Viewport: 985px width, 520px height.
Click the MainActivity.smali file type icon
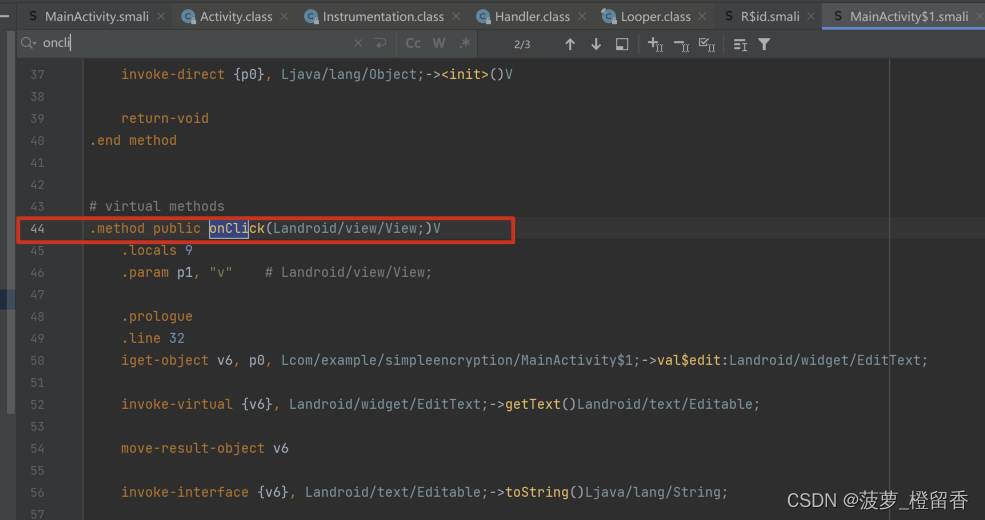tap(33, 16)
